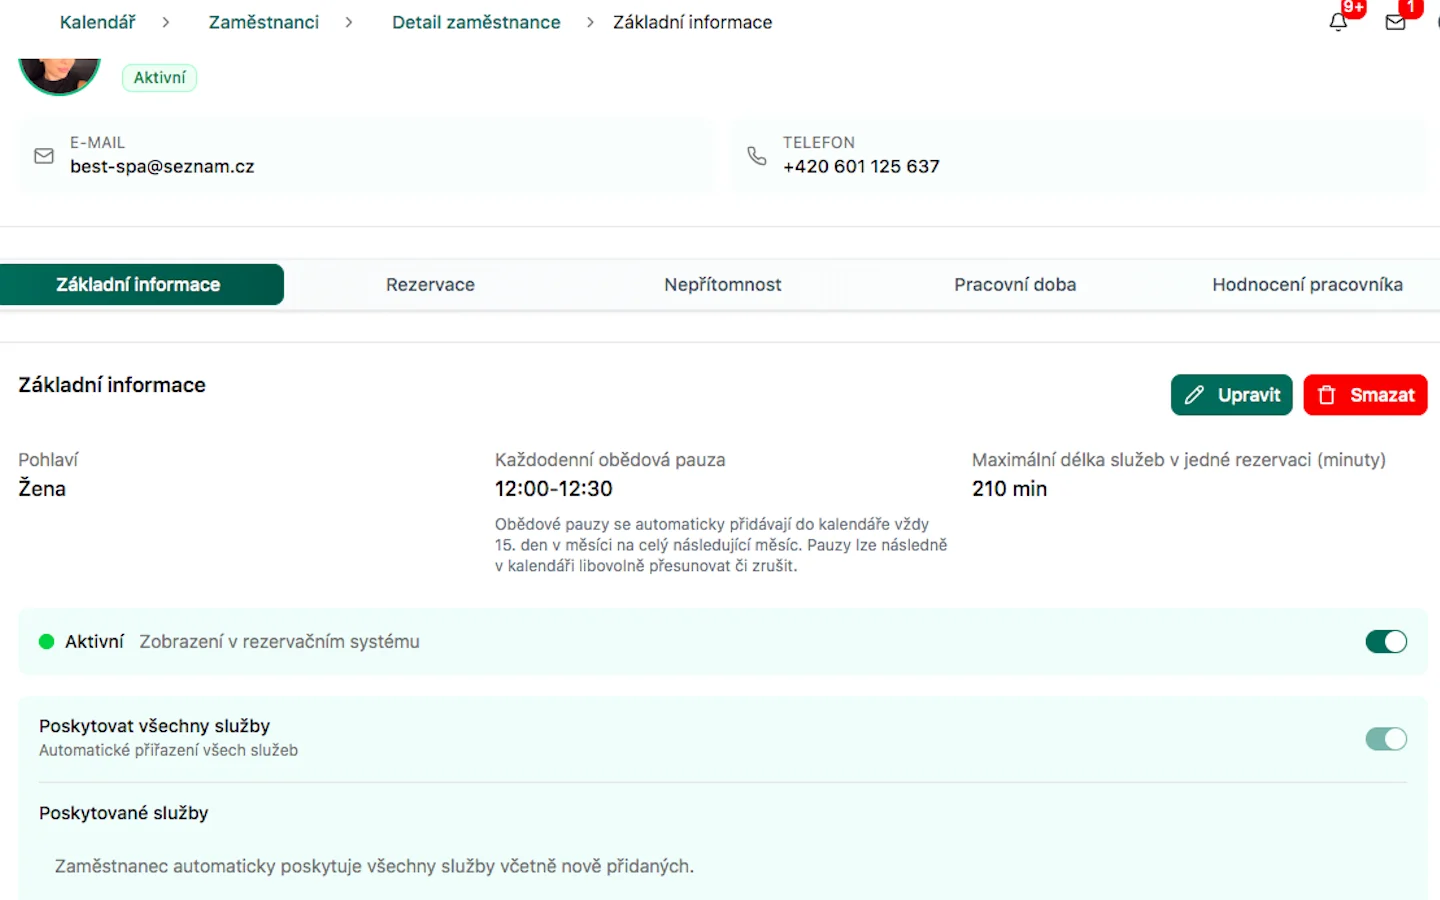Image resolution: width=1440 pixels, height=900 pixels.
Task: Open the messages envelope icon
Action: point(1395,22)
